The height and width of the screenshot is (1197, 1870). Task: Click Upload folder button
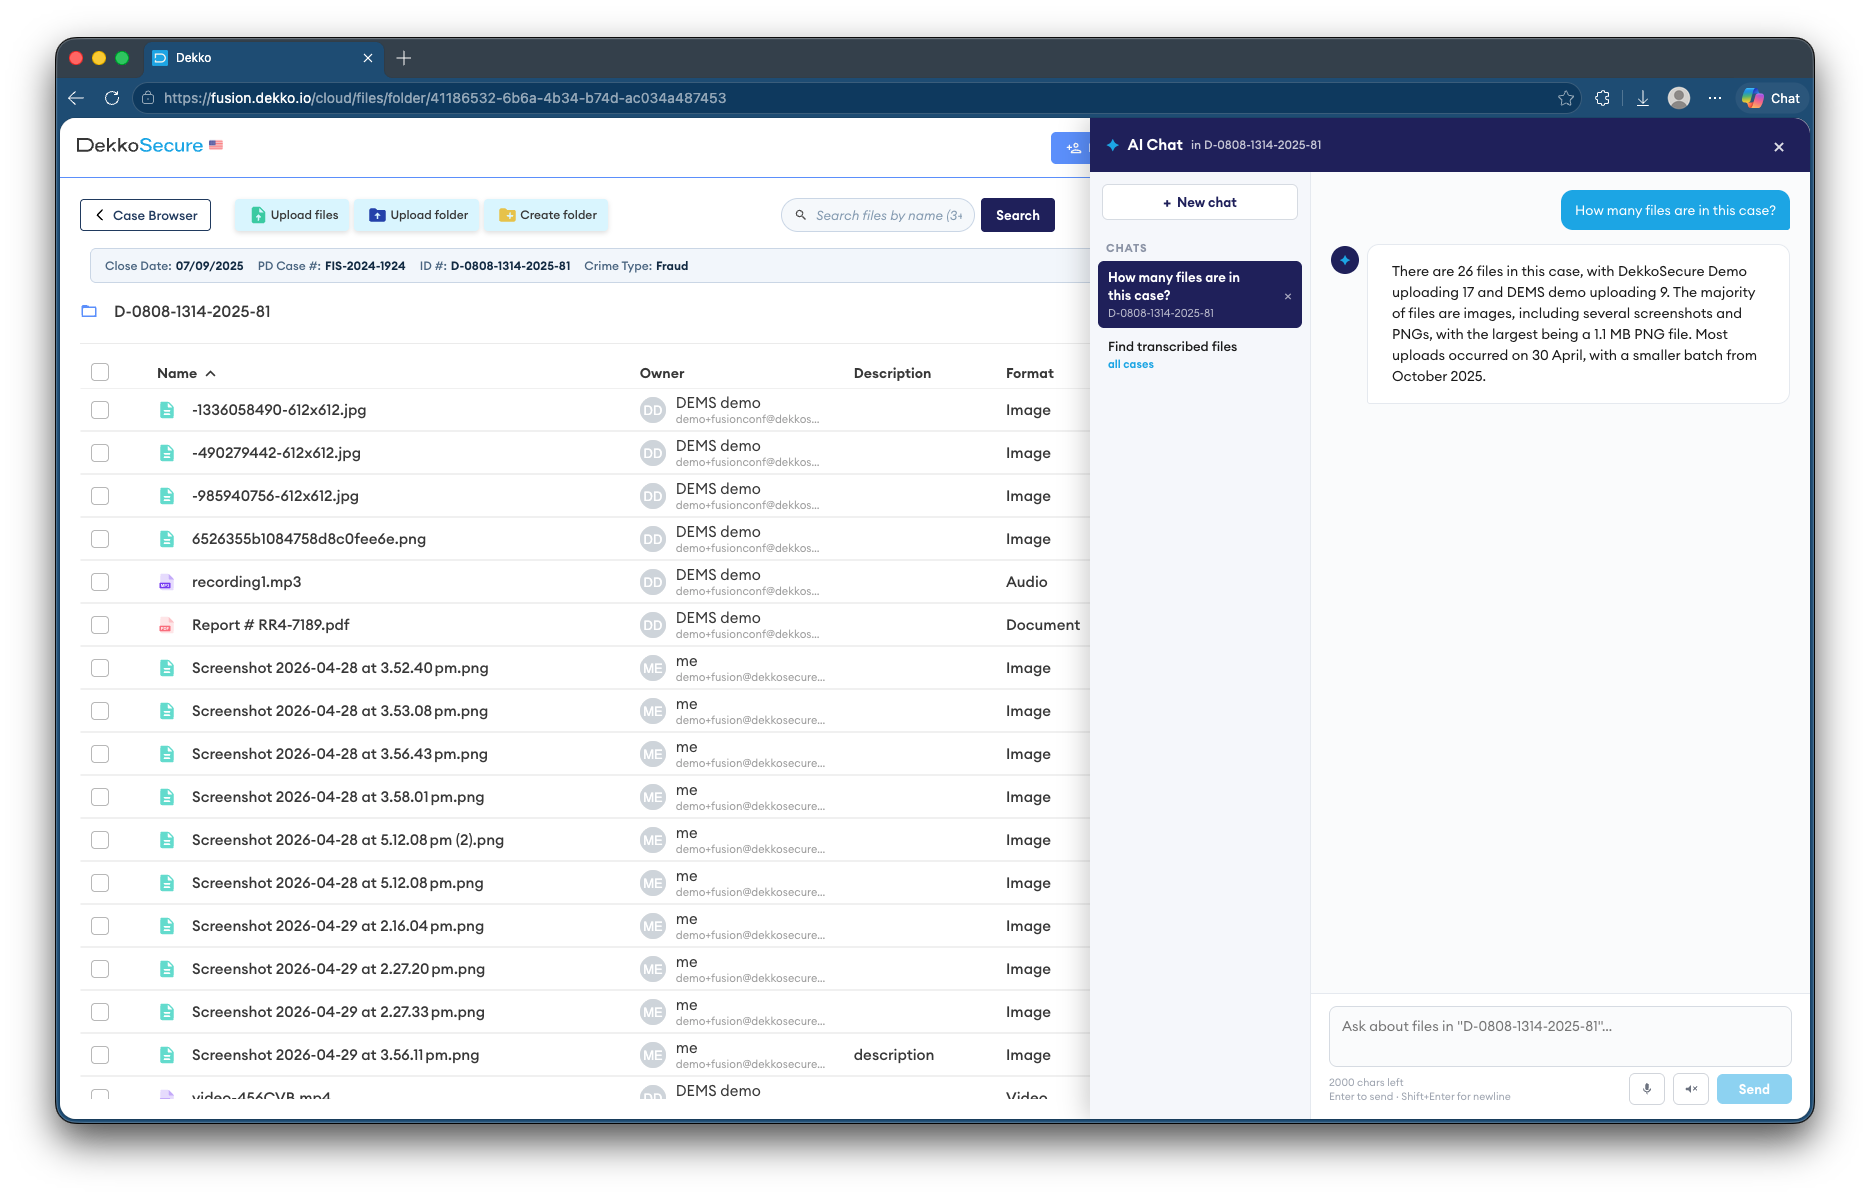click(x=418, y=215)
